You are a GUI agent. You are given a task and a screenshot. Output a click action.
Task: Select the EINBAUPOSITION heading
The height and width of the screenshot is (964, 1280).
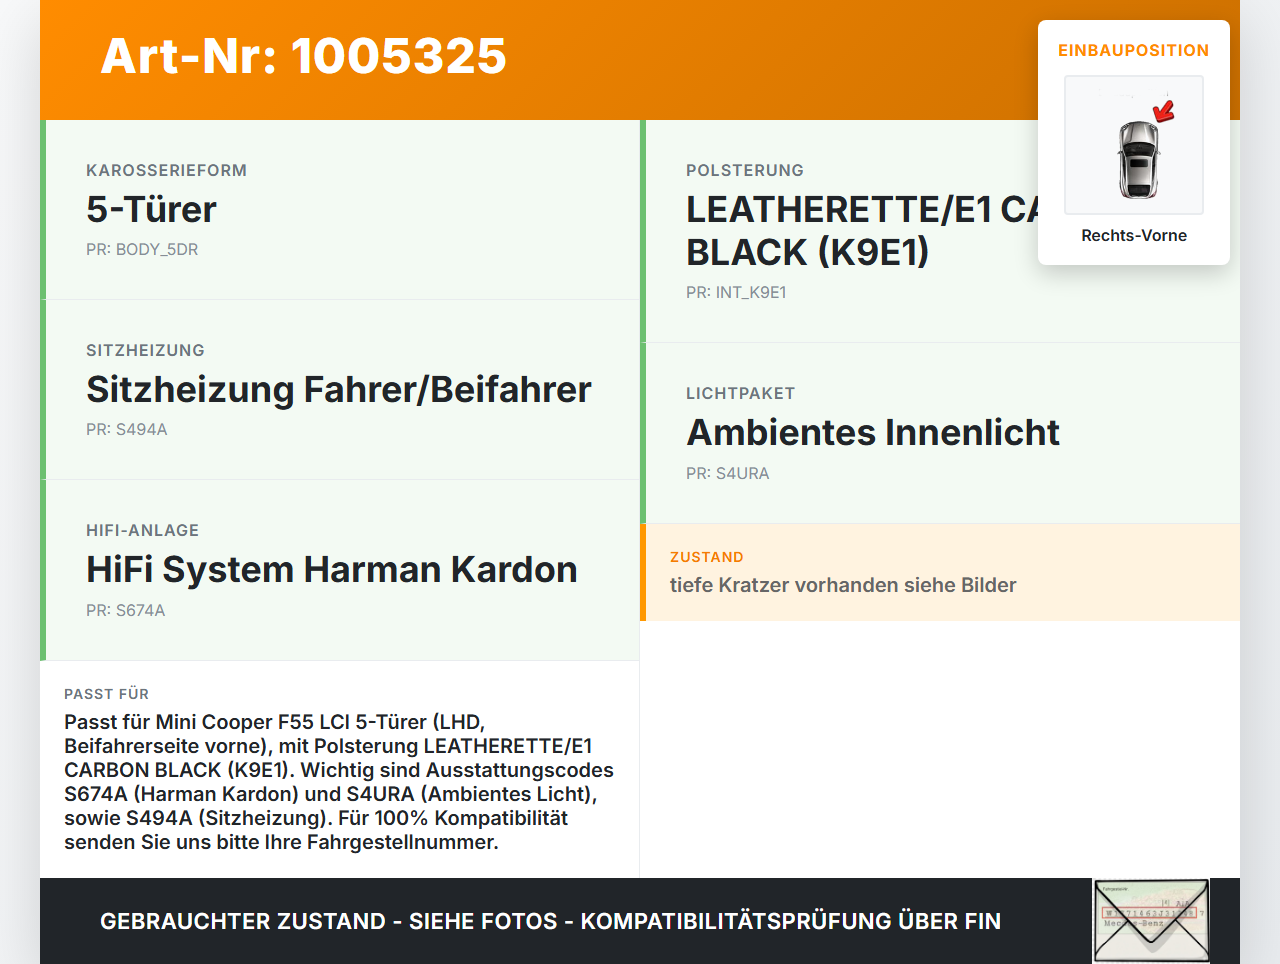[1133, 50]
